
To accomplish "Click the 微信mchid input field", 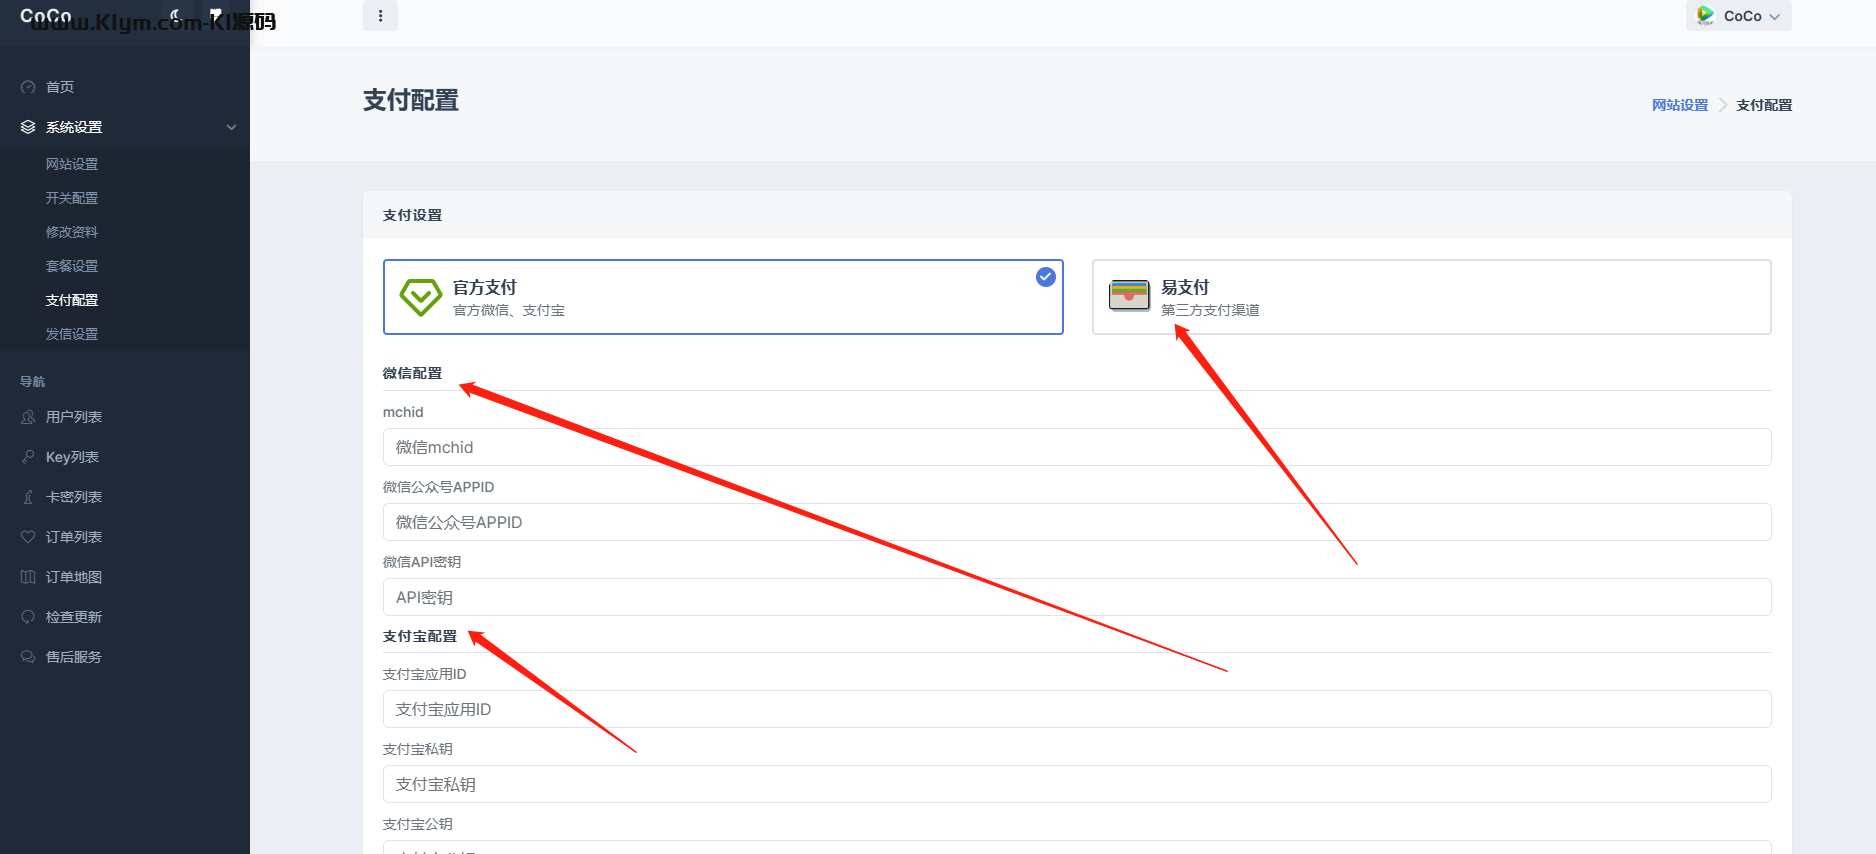I will click(x=1076, y=447).
